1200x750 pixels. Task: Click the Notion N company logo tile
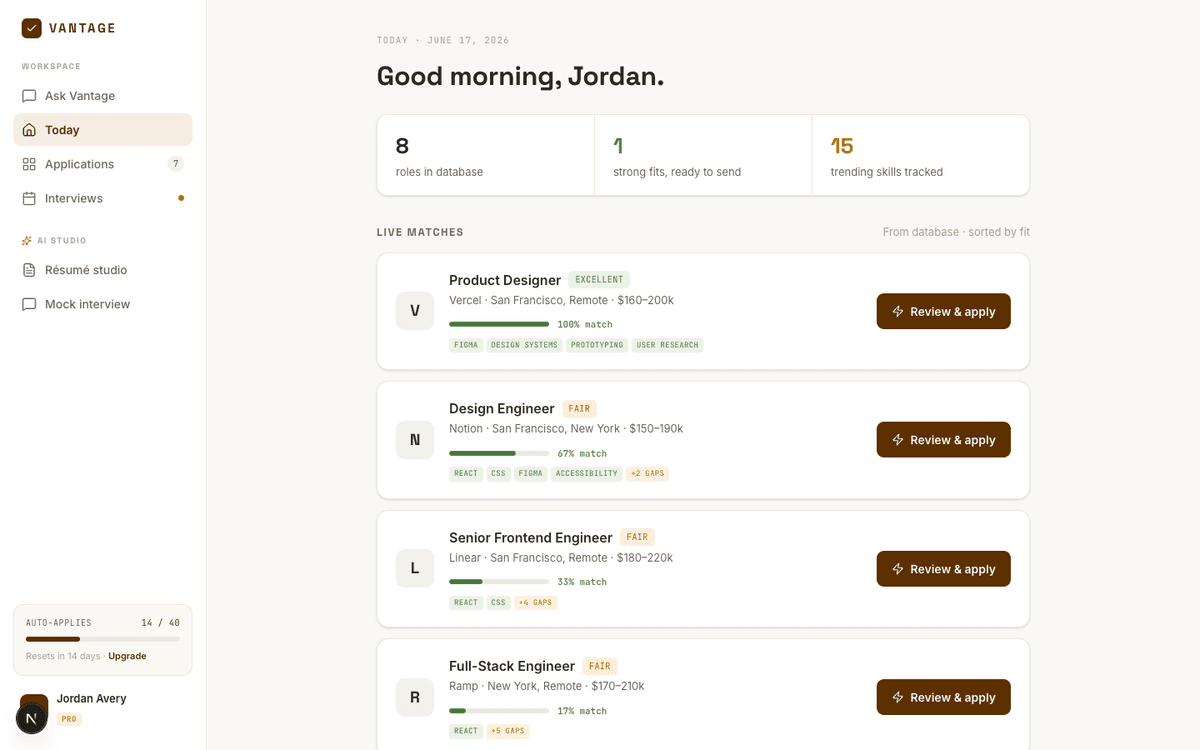click(415, 440)
